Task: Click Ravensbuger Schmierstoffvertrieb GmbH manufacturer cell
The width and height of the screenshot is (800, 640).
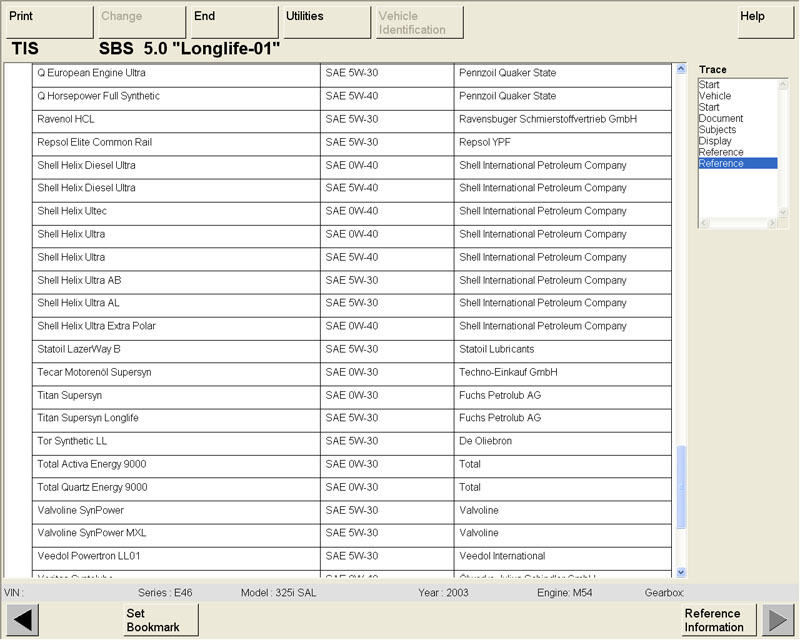Action: [x=563, y=119]
